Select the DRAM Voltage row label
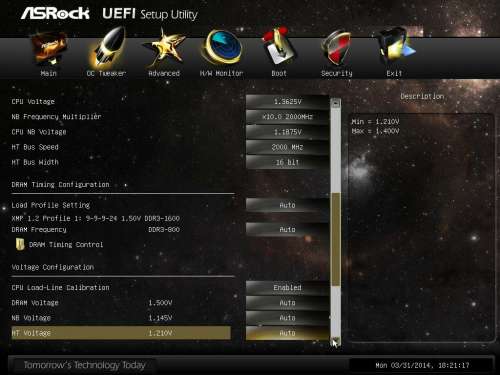 [35, 303]
